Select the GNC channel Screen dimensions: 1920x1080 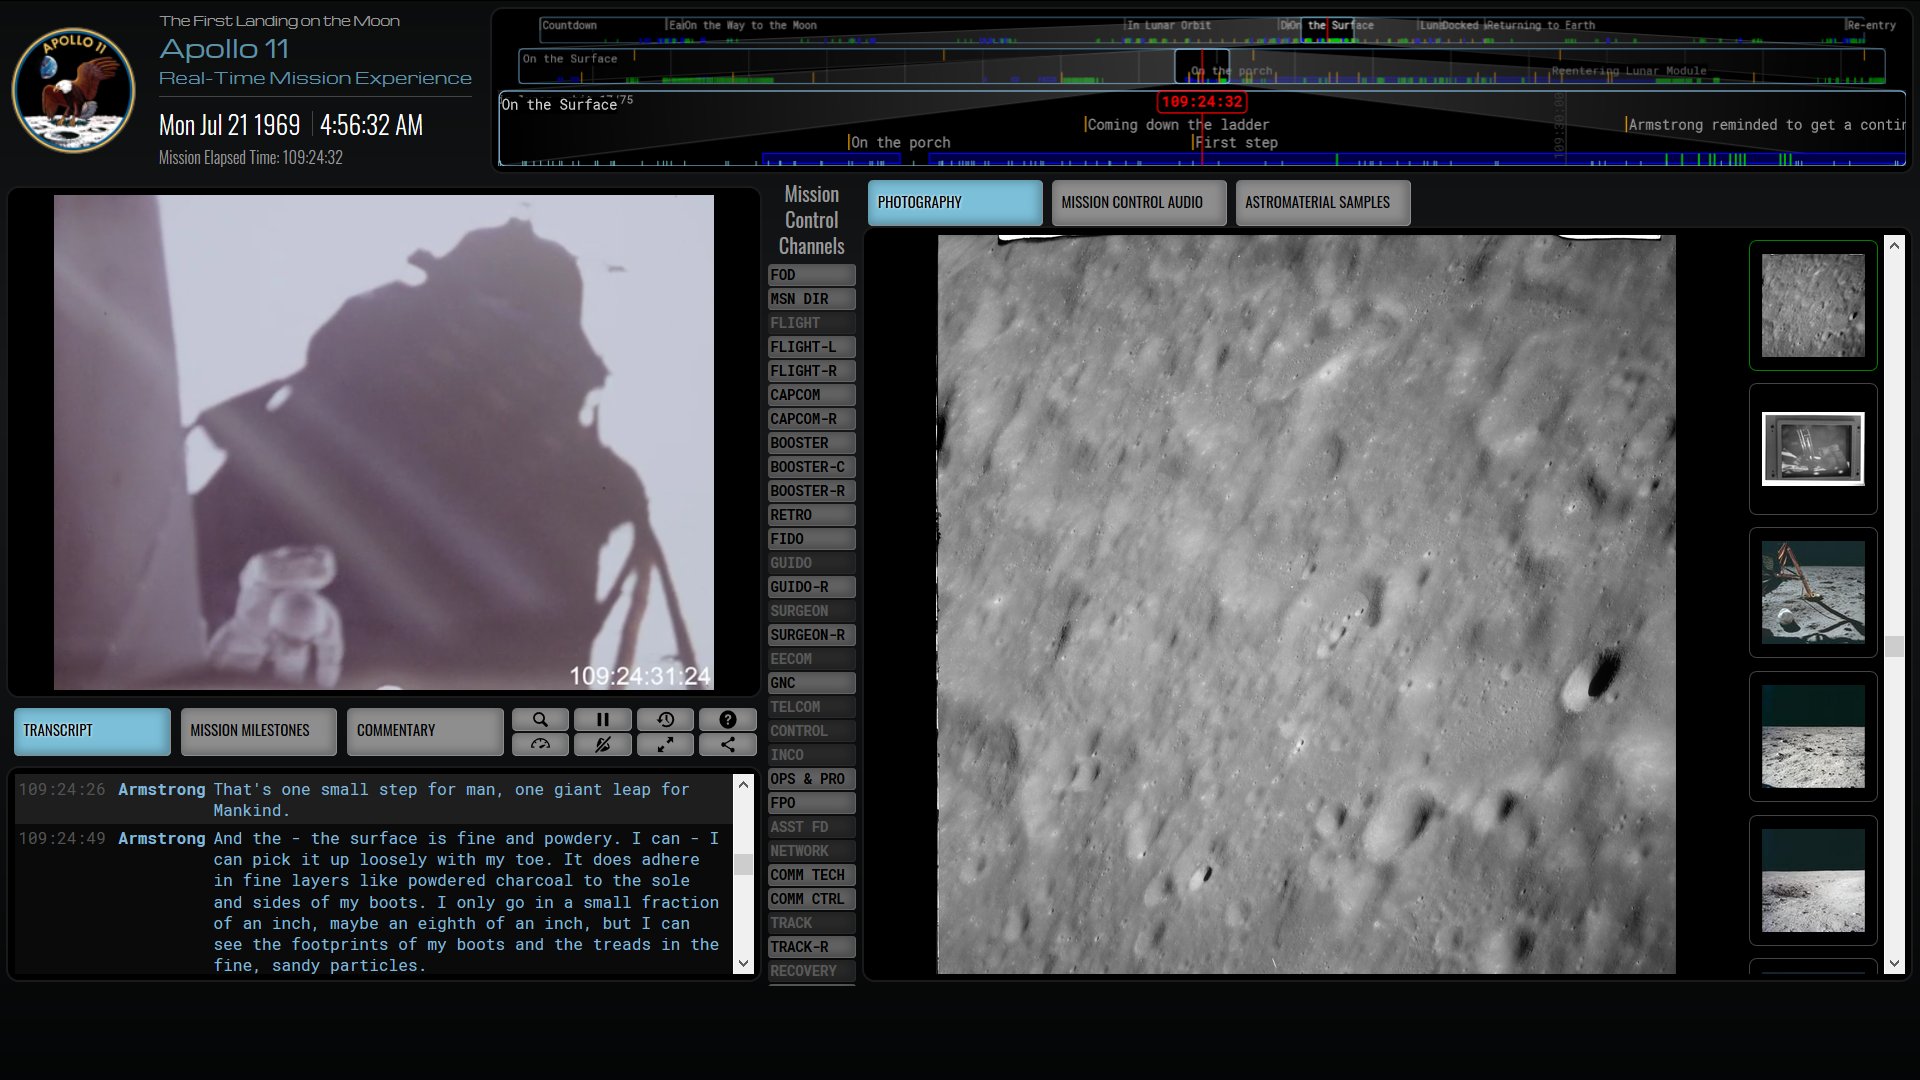click(x=811, y=683)
